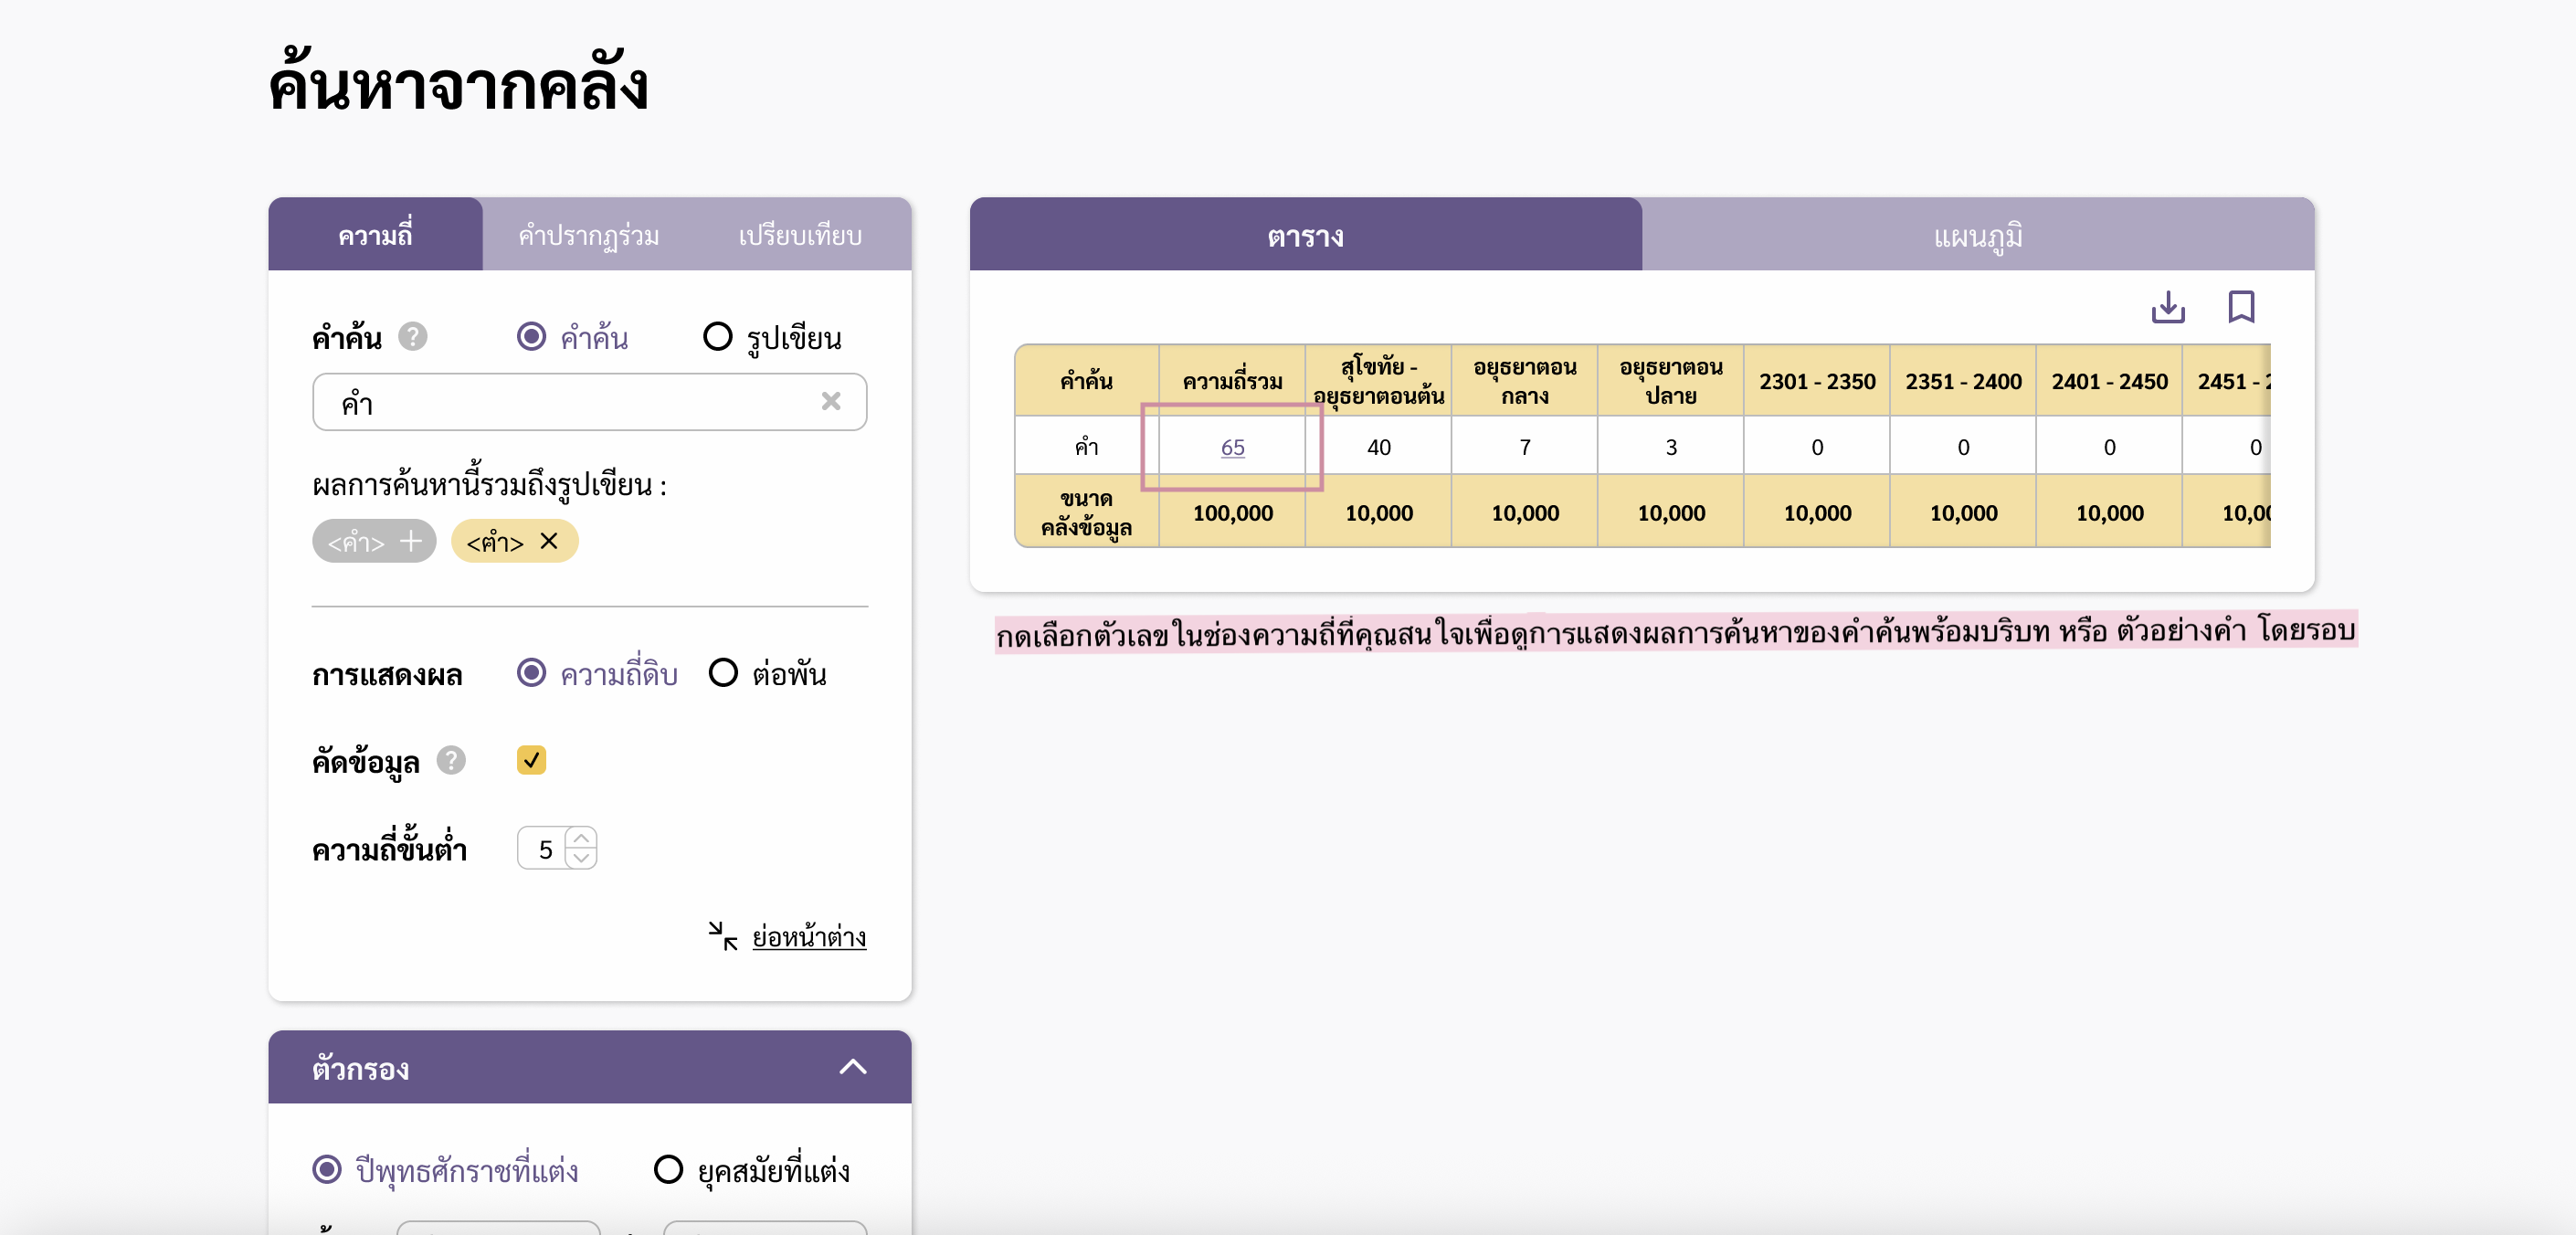Open help icon next to คำค้น label
Viewport: 2576px width, 1235px height.
point(413,337)
